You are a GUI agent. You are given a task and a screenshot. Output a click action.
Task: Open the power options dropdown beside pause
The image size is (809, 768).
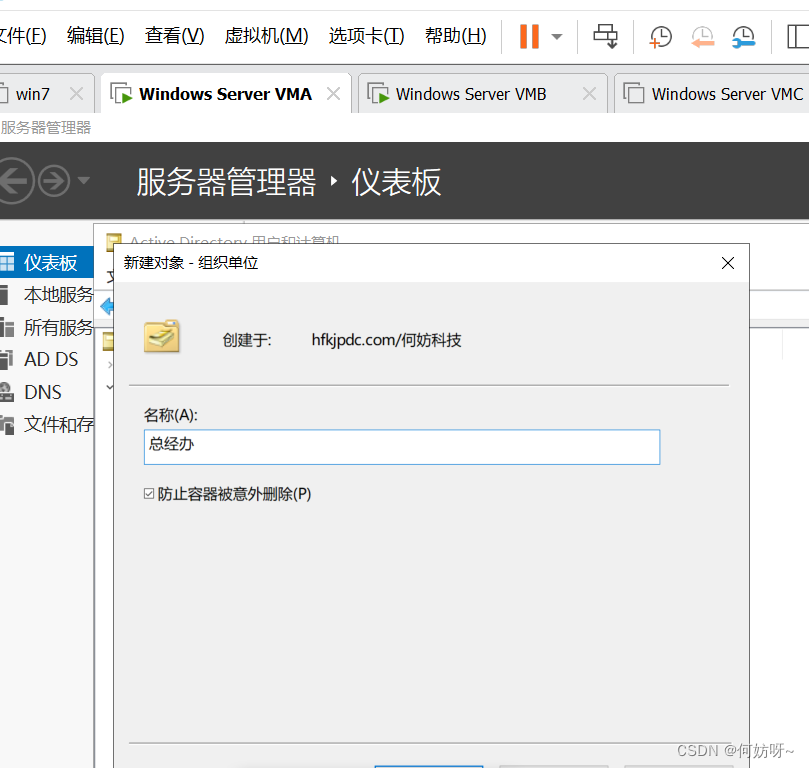tap(557, 37)
